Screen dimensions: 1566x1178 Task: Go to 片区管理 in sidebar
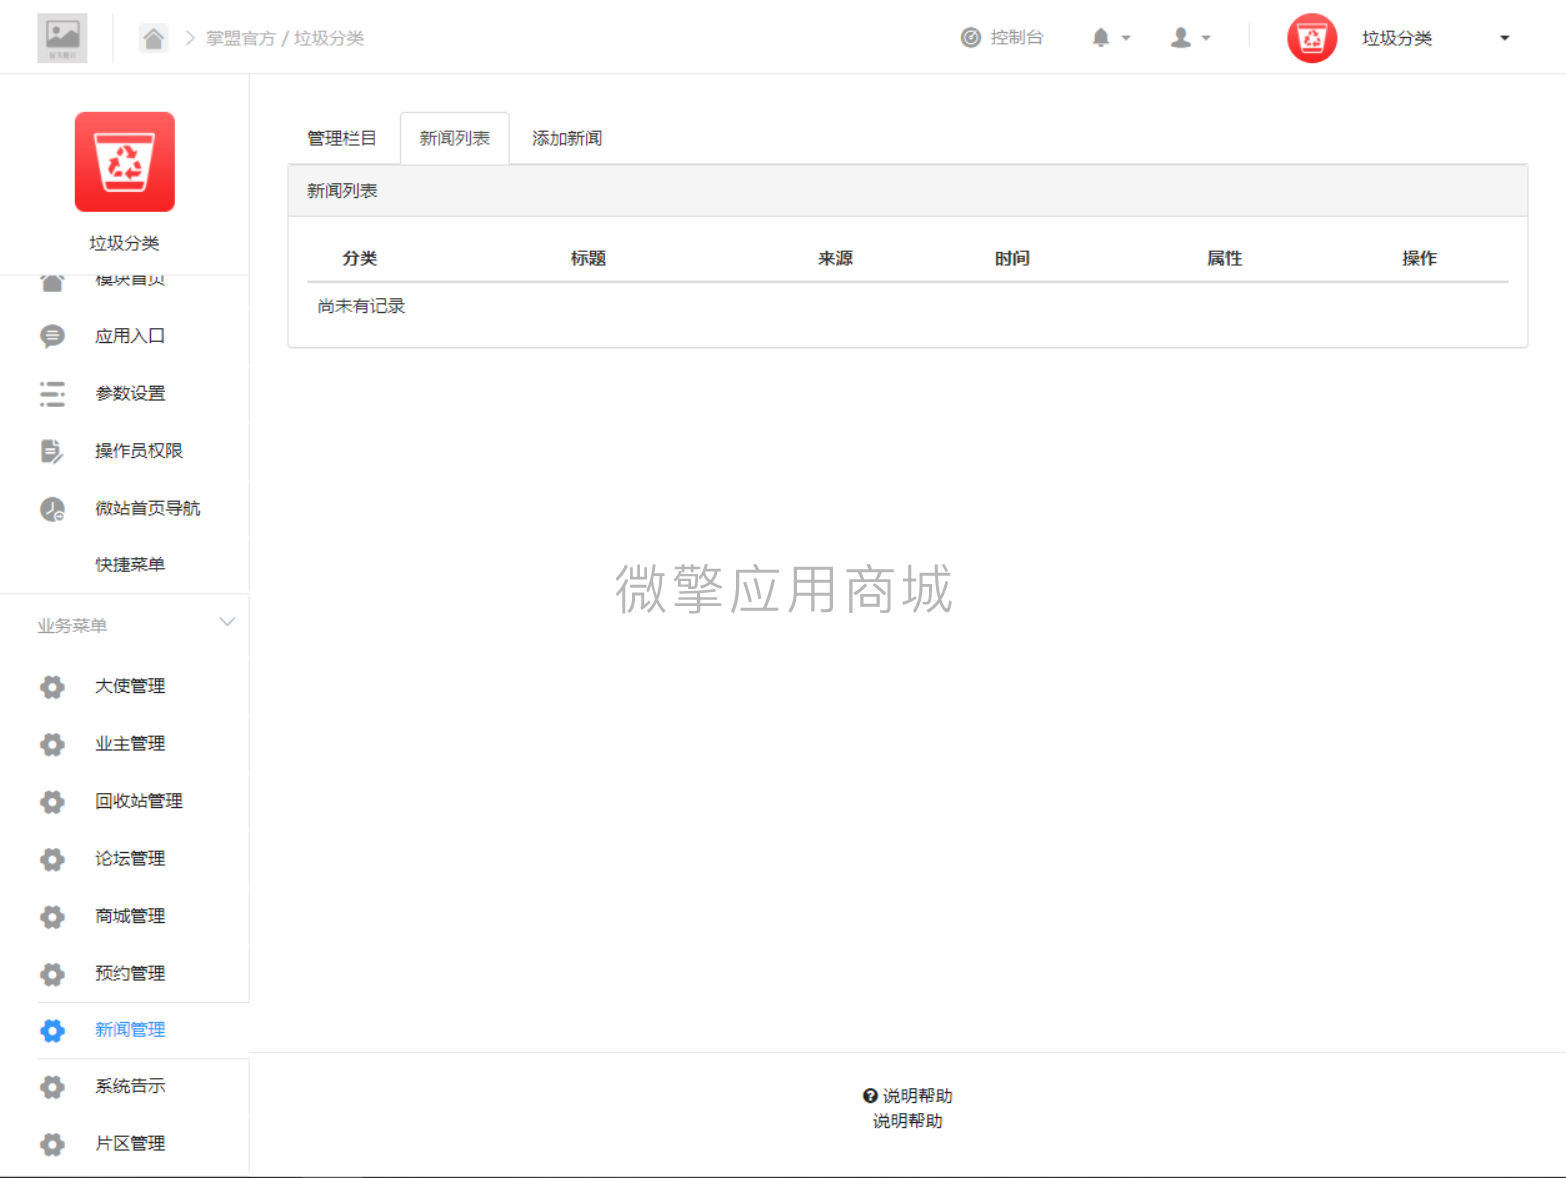pos(130,1144)
